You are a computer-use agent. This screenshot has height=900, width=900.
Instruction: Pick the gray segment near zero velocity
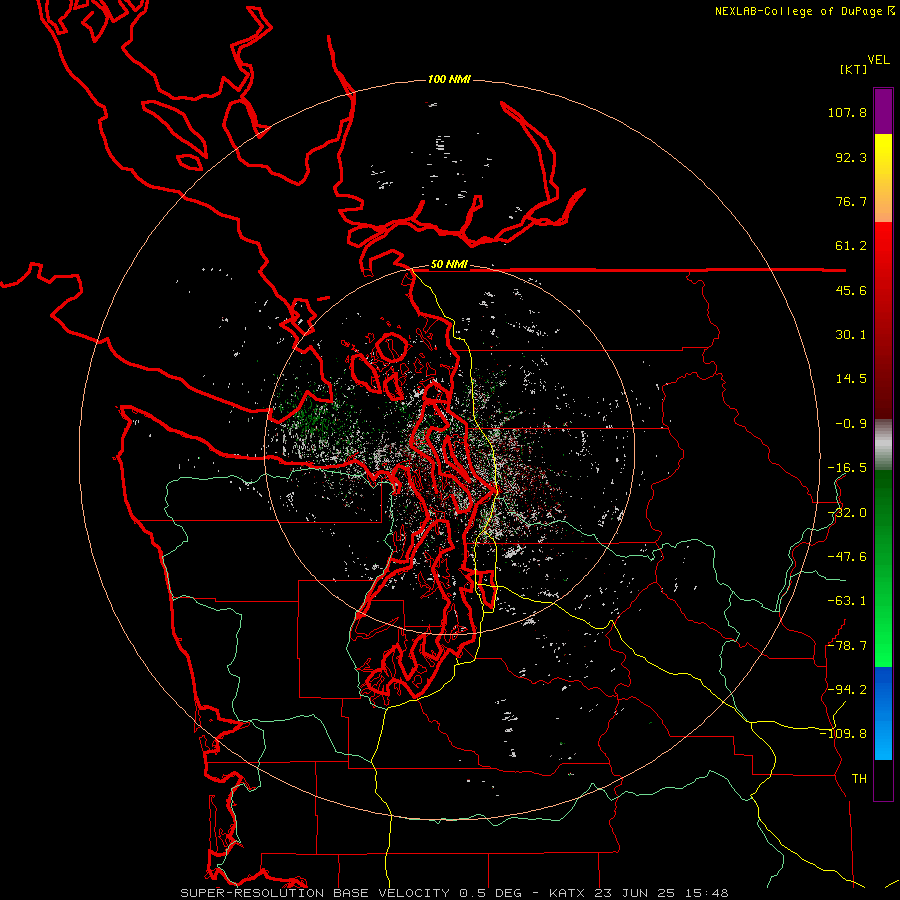tap(883, 445)
